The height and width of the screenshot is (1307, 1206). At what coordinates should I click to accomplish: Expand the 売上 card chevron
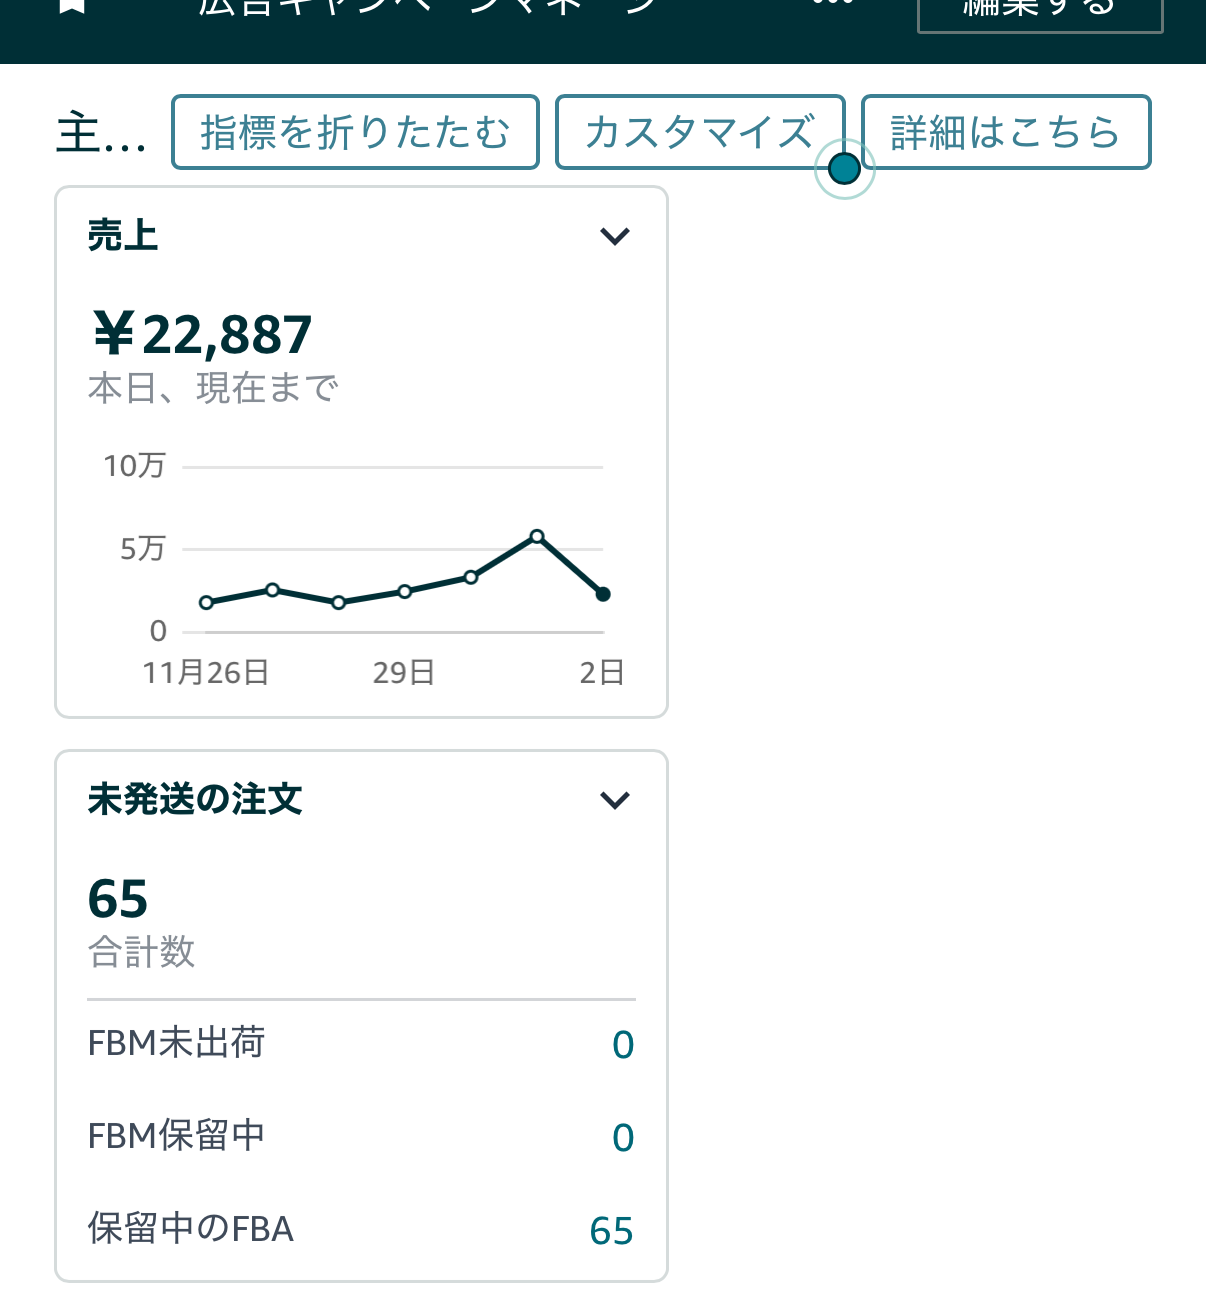tap(614, 237)
